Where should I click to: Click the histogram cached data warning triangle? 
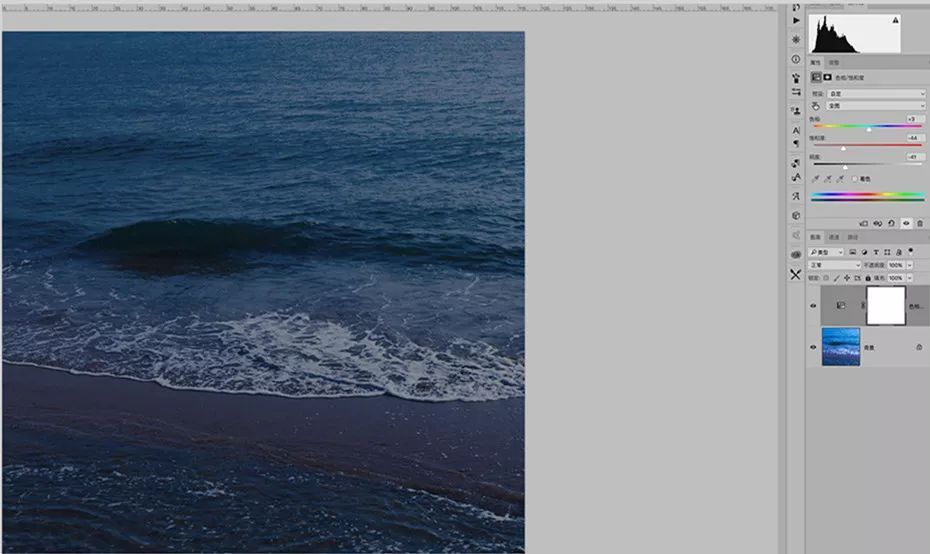pyautogui.click(x=895, y=20)
